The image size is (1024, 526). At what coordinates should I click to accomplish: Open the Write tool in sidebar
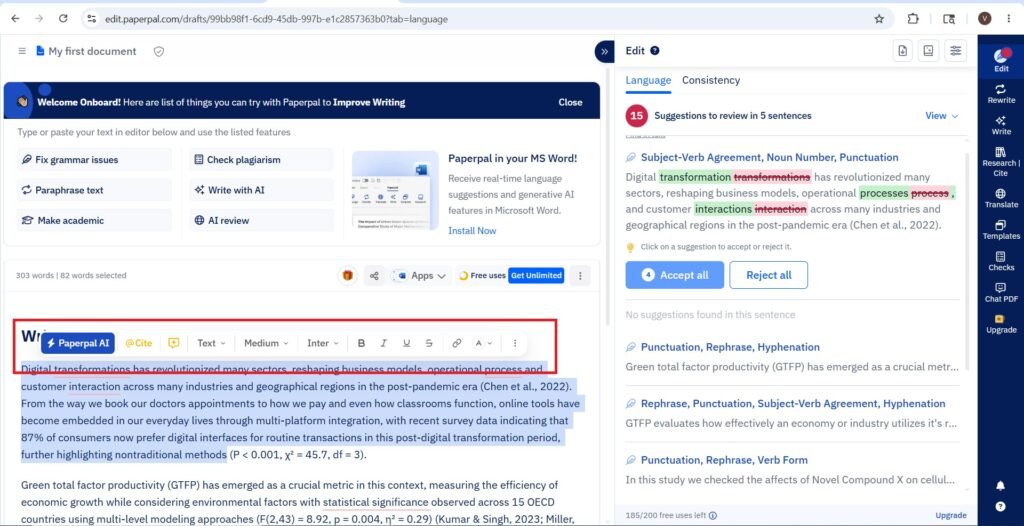1000,125
